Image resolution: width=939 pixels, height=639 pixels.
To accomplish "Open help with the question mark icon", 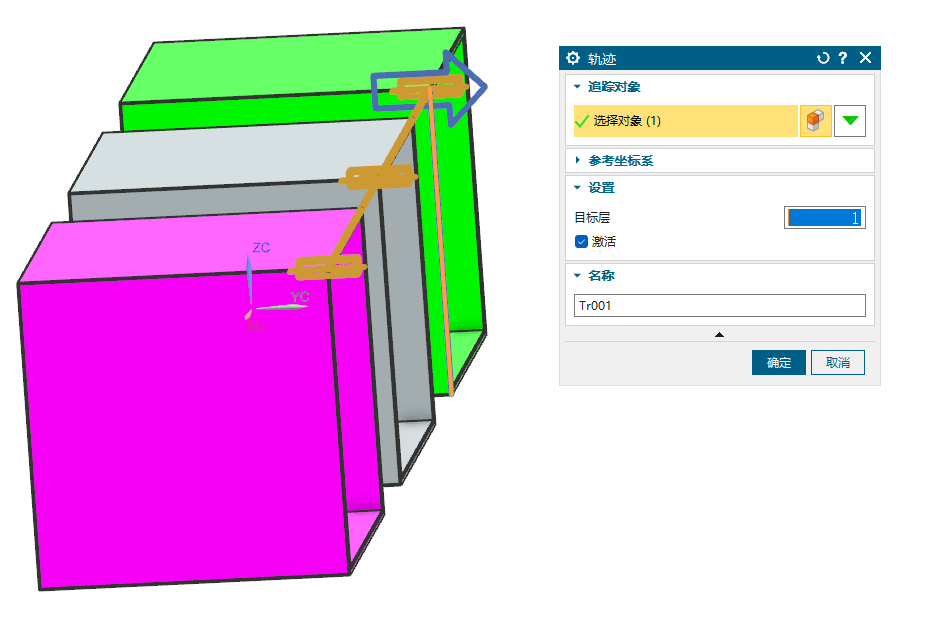I will 843,58.
